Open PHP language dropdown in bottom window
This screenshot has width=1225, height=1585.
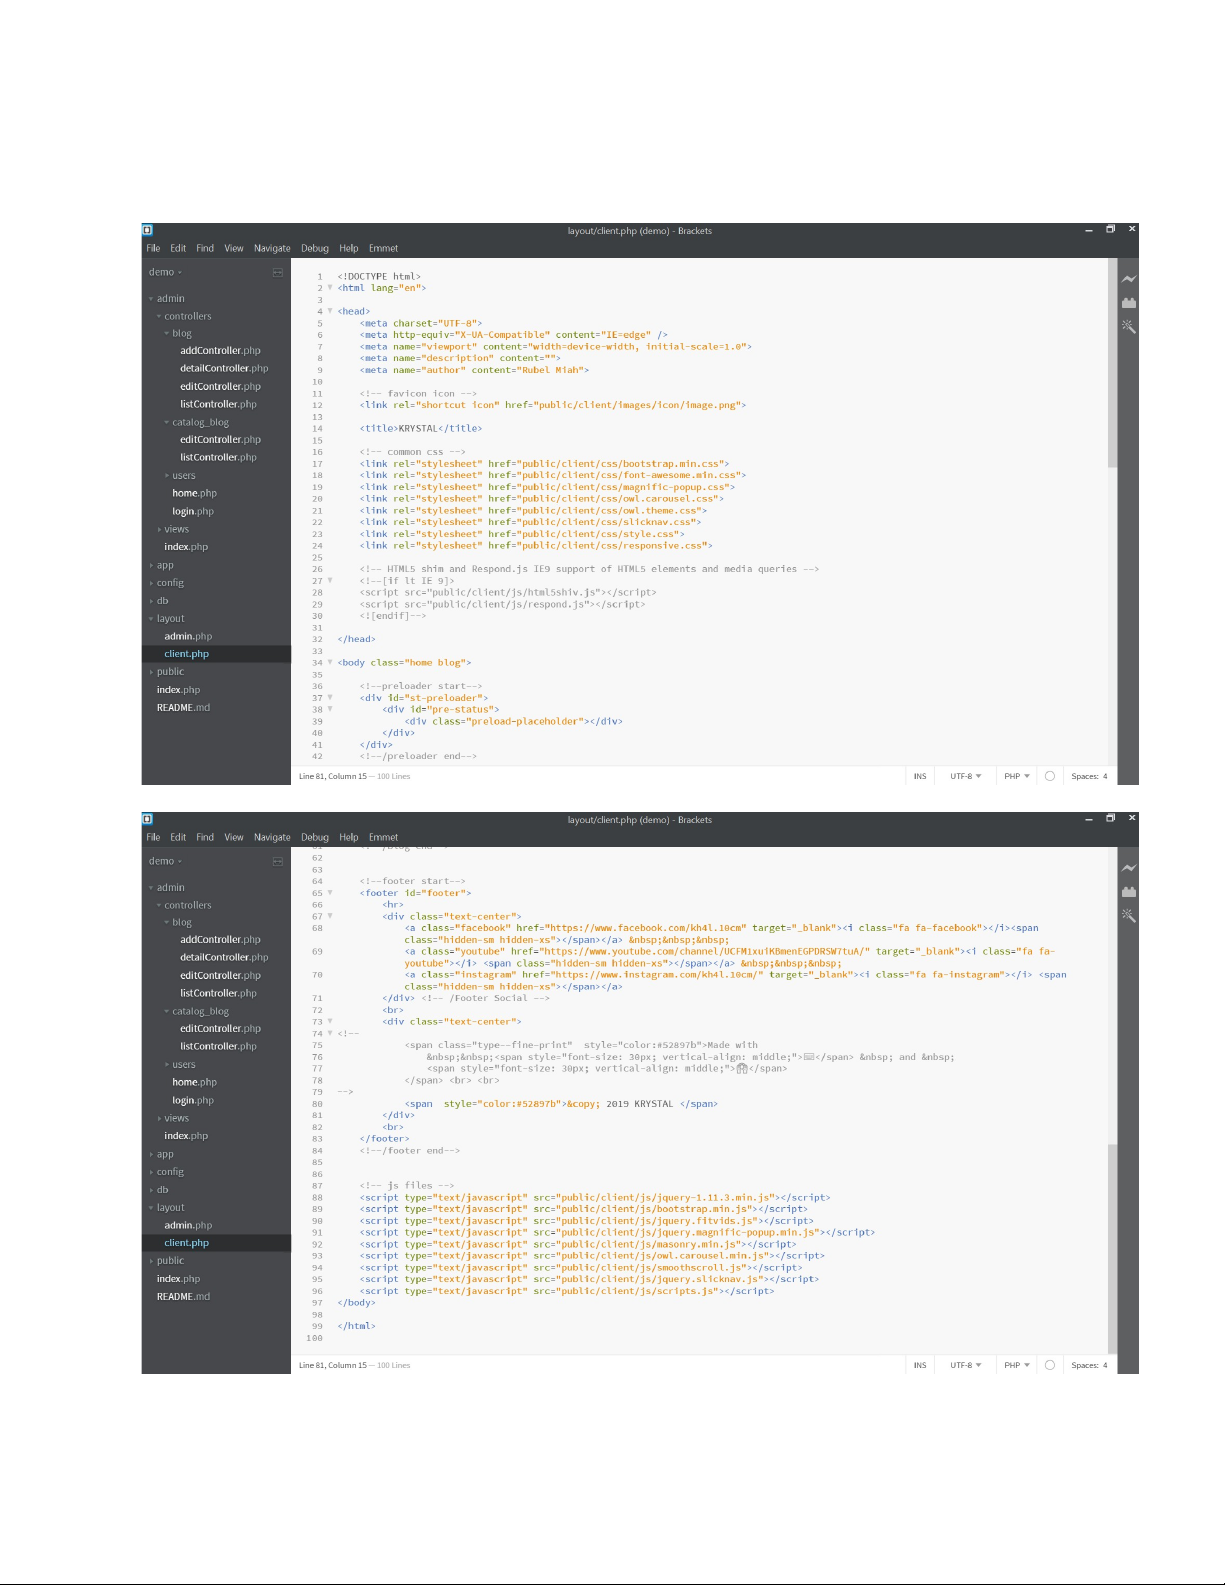(1017, 1365)
